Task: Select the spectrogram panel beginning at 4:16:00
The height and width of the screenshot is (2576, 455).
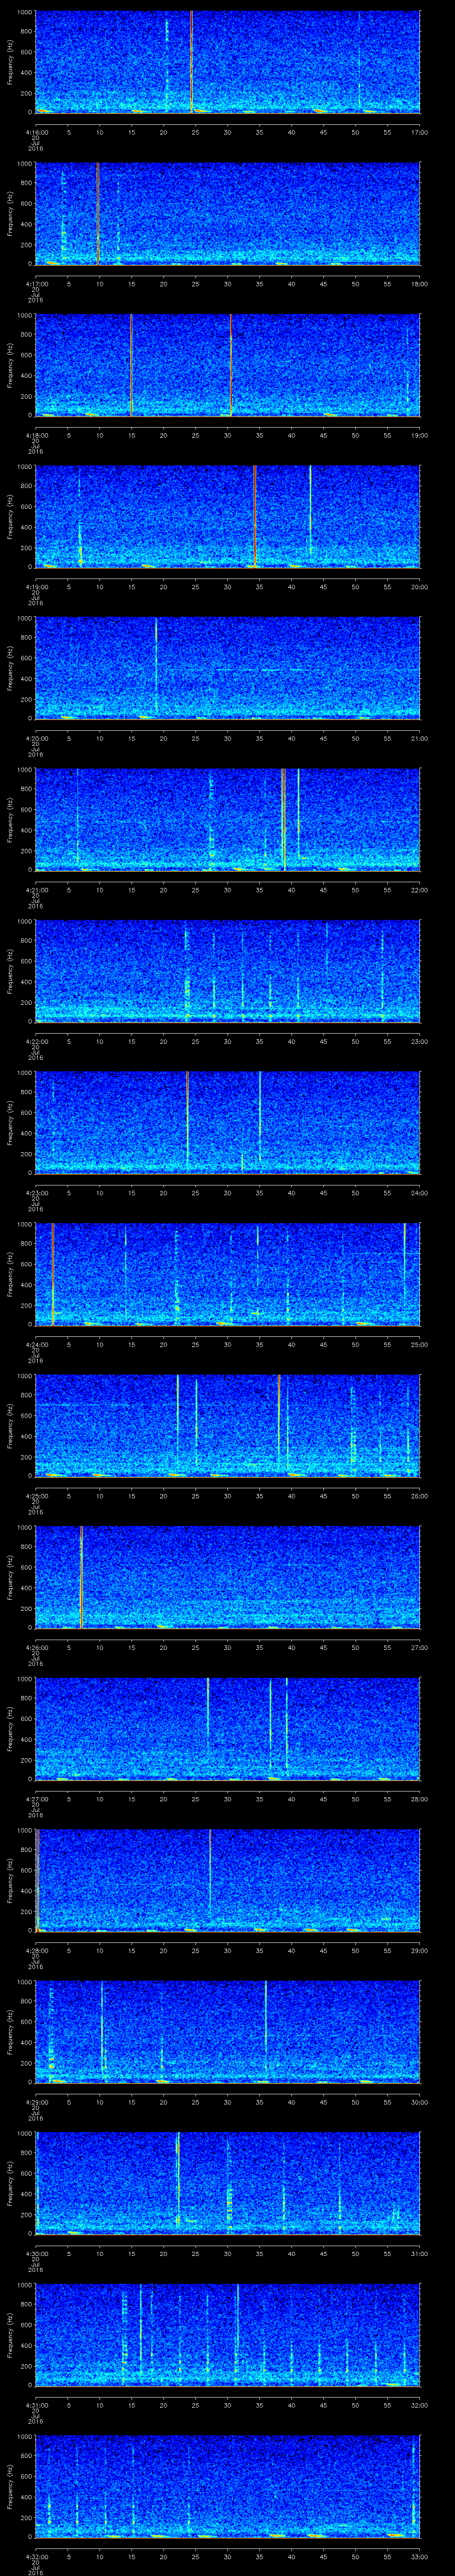Action: (x=227, y=62)
